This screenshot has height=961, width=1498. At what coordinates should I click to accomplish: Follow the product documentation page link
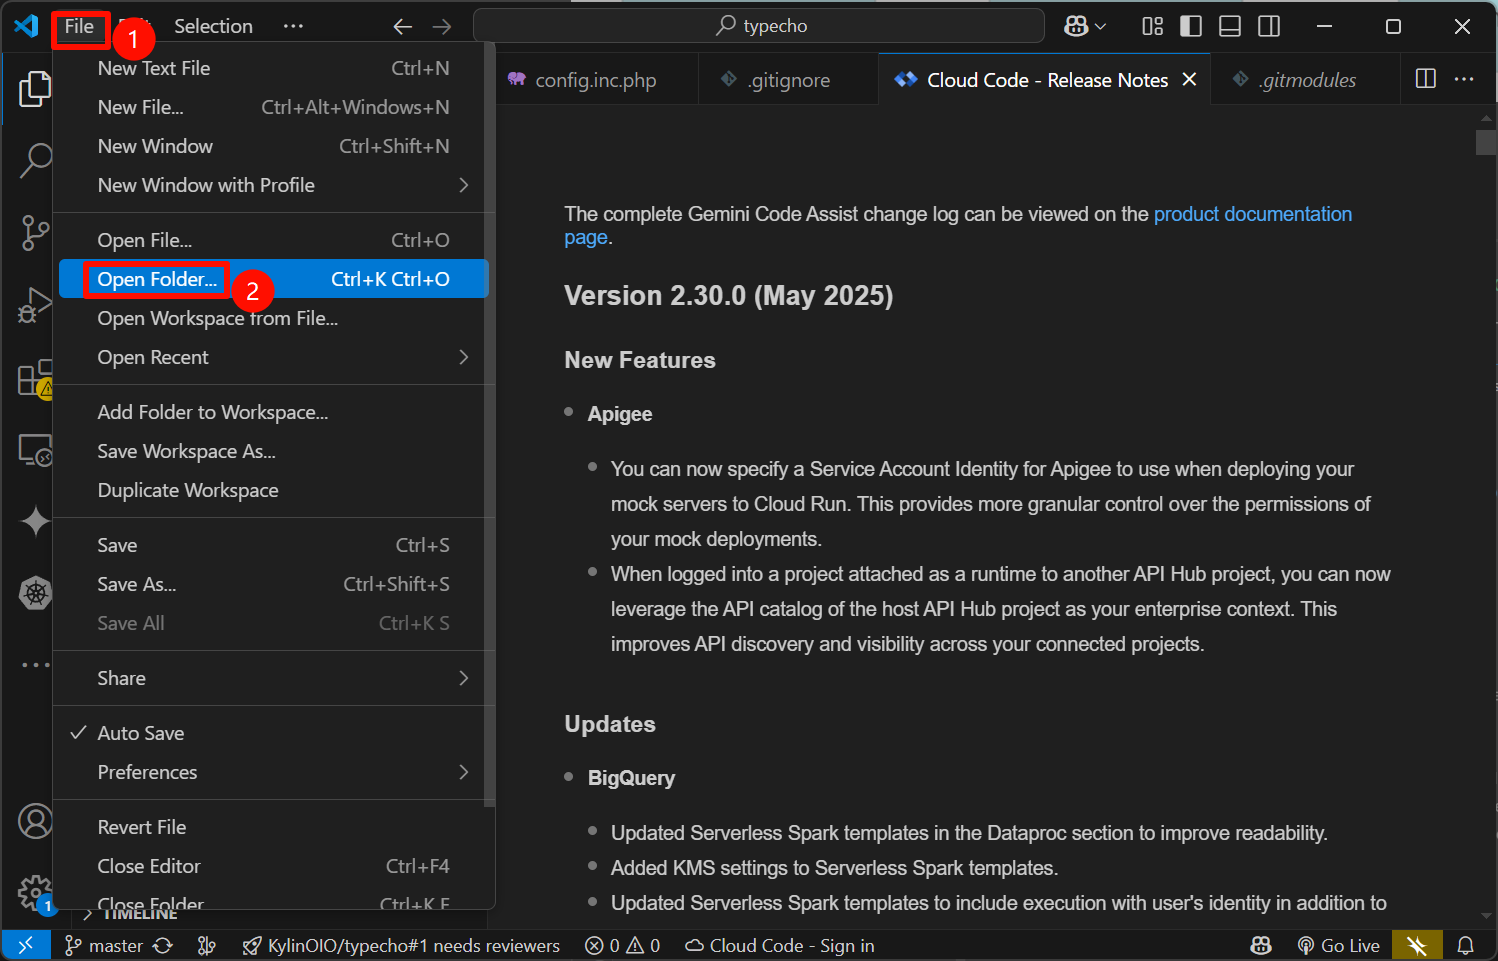(1252, 214)
